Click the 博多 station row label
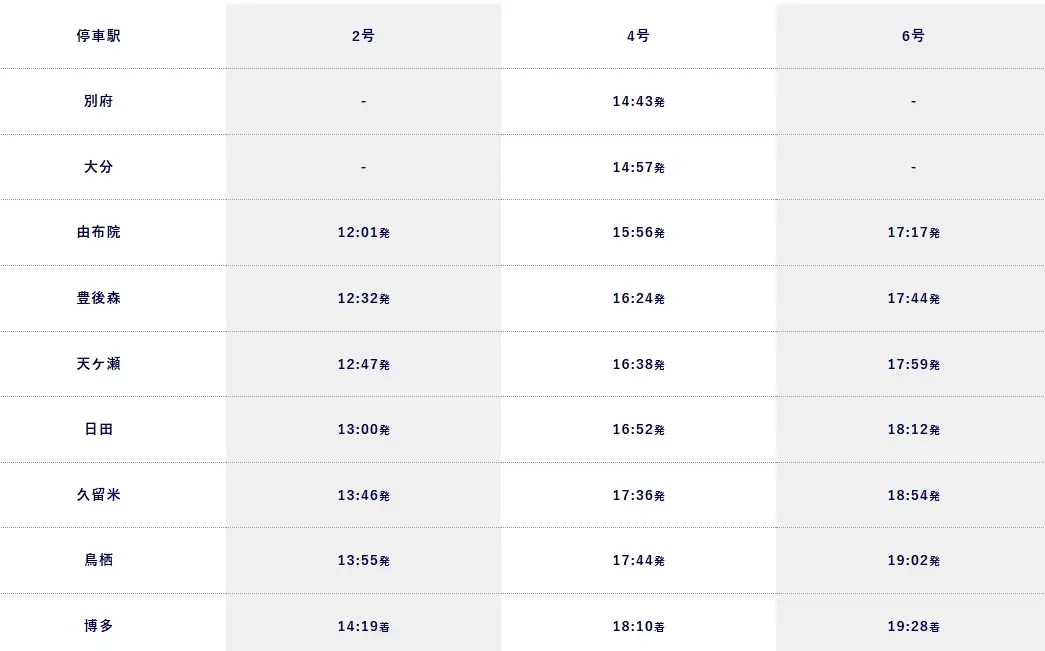 click(x=98, y=626)
